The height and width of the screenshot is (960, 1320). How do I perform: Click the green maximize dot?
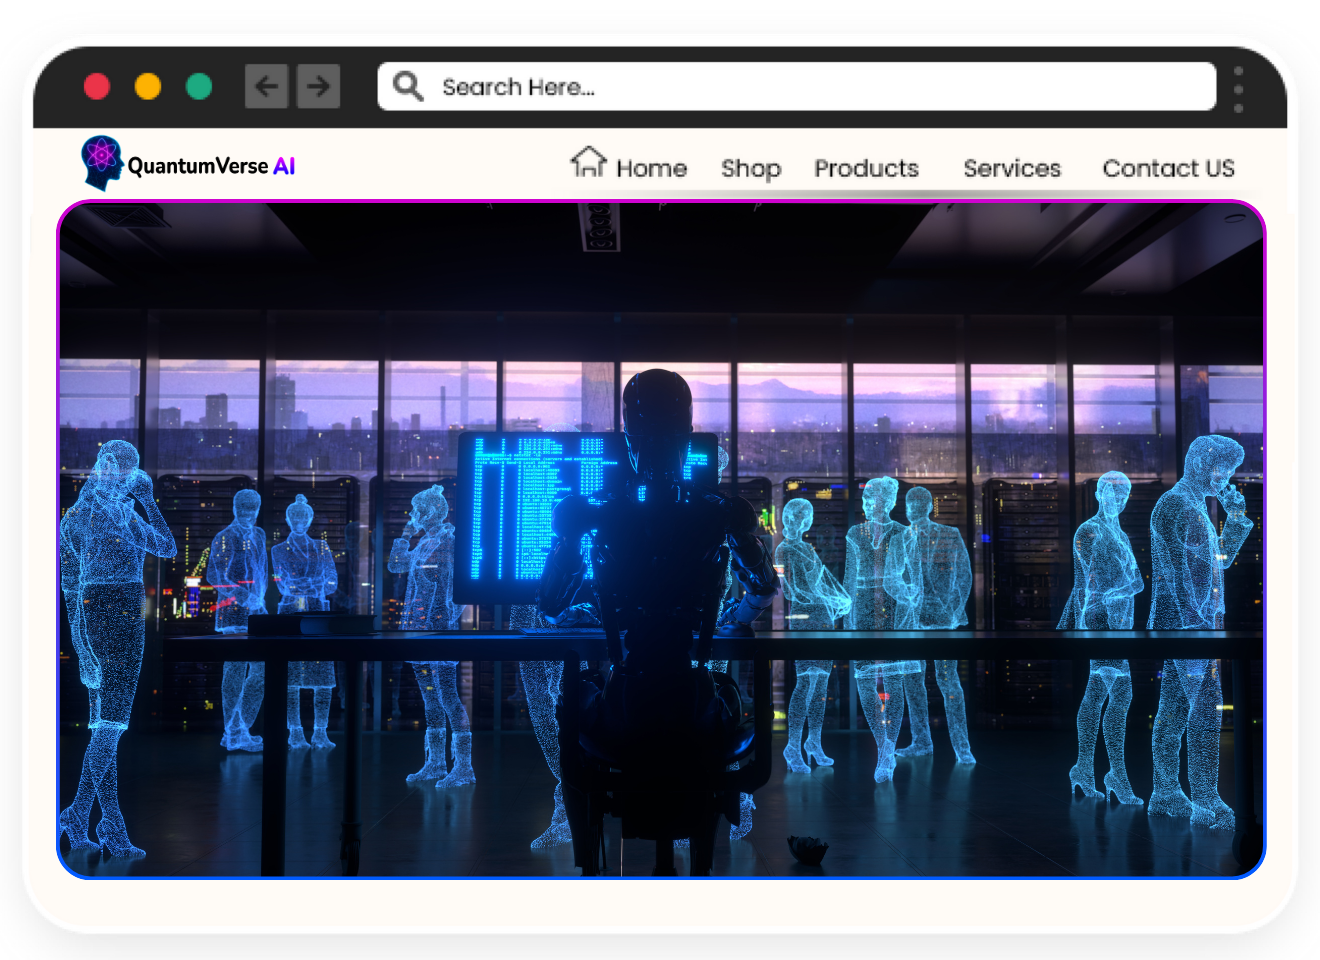[199, 87]
